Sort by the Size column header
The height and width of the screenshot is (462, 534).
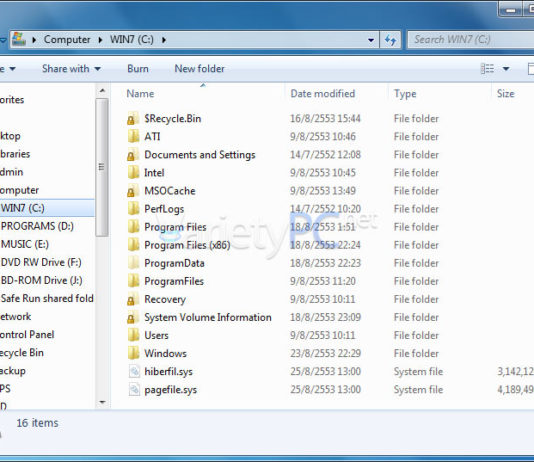[x=505, y=94]
